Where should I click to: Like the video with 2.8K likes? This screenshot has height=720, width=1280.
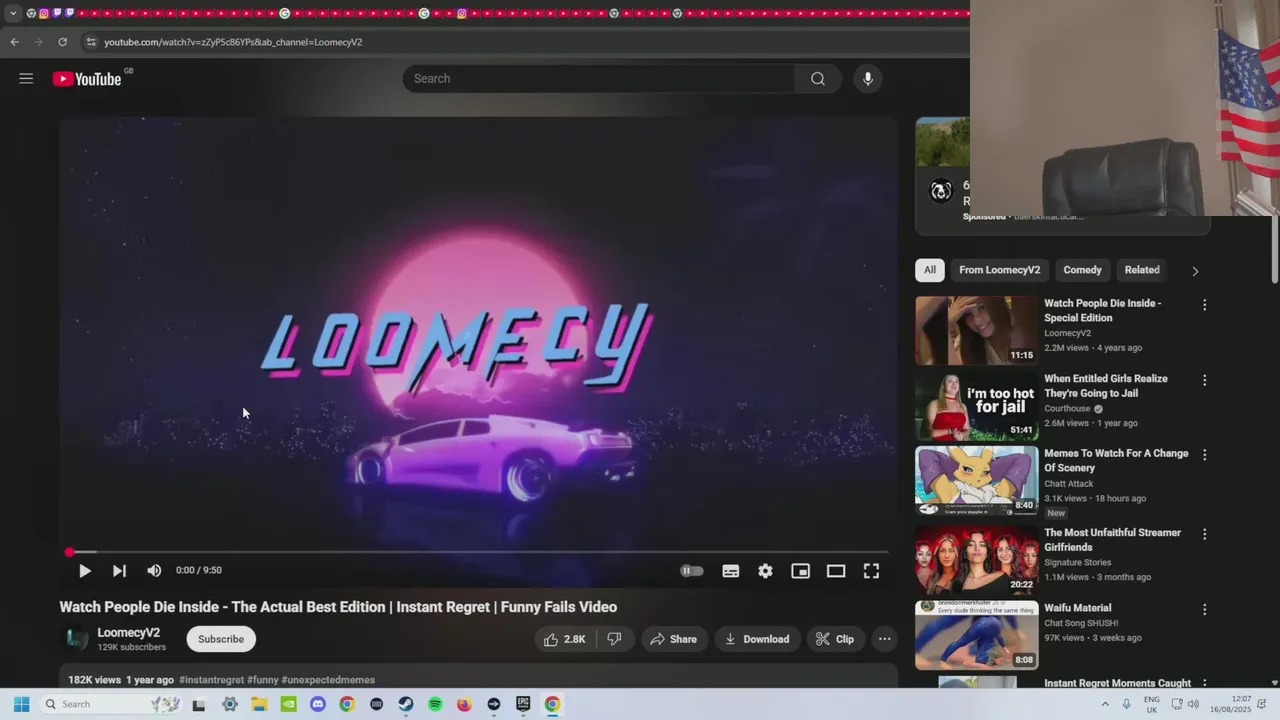[x=565, y=639]
